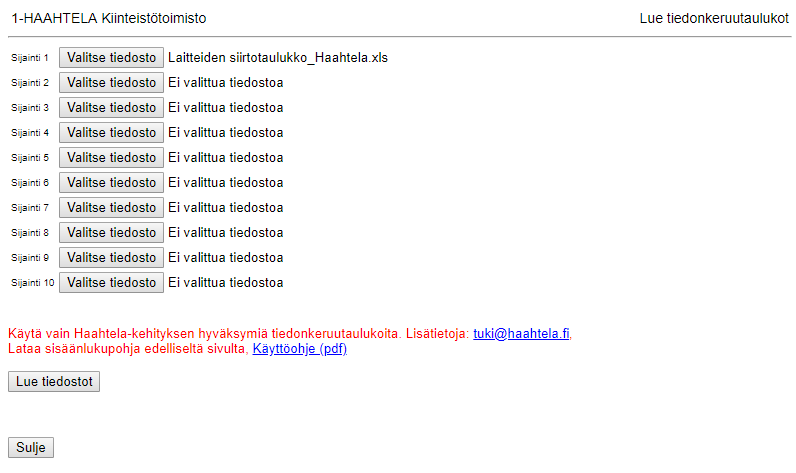Select Valitse tiedosto in Sijainti 5 row
This screenshot has height=473, width=796.
(x=111, y=158)
